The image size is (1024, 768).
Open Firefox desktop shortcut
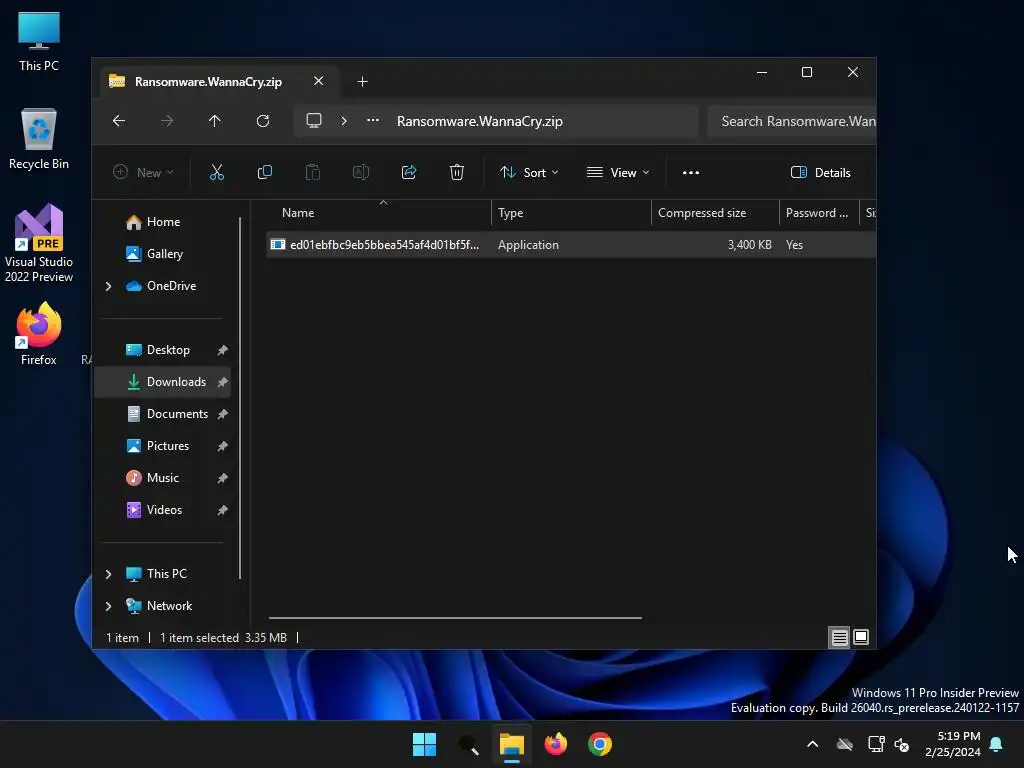point(39,334)
